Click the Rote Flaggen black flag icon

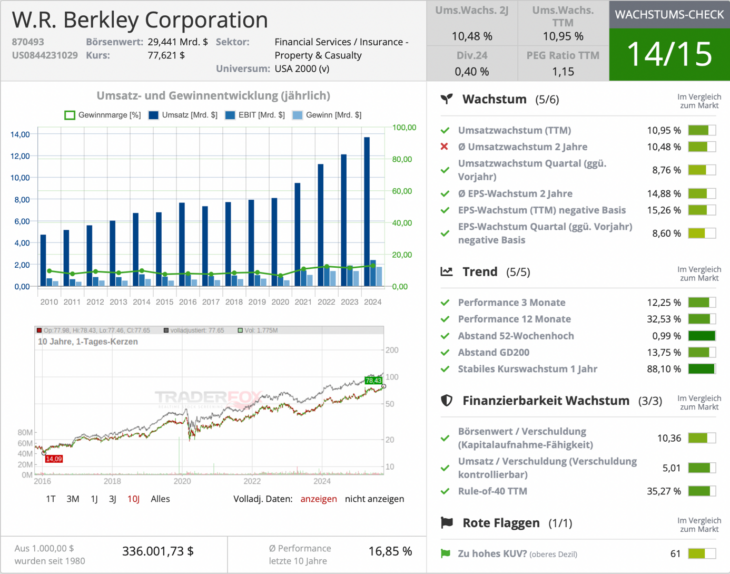pos(447,522)
